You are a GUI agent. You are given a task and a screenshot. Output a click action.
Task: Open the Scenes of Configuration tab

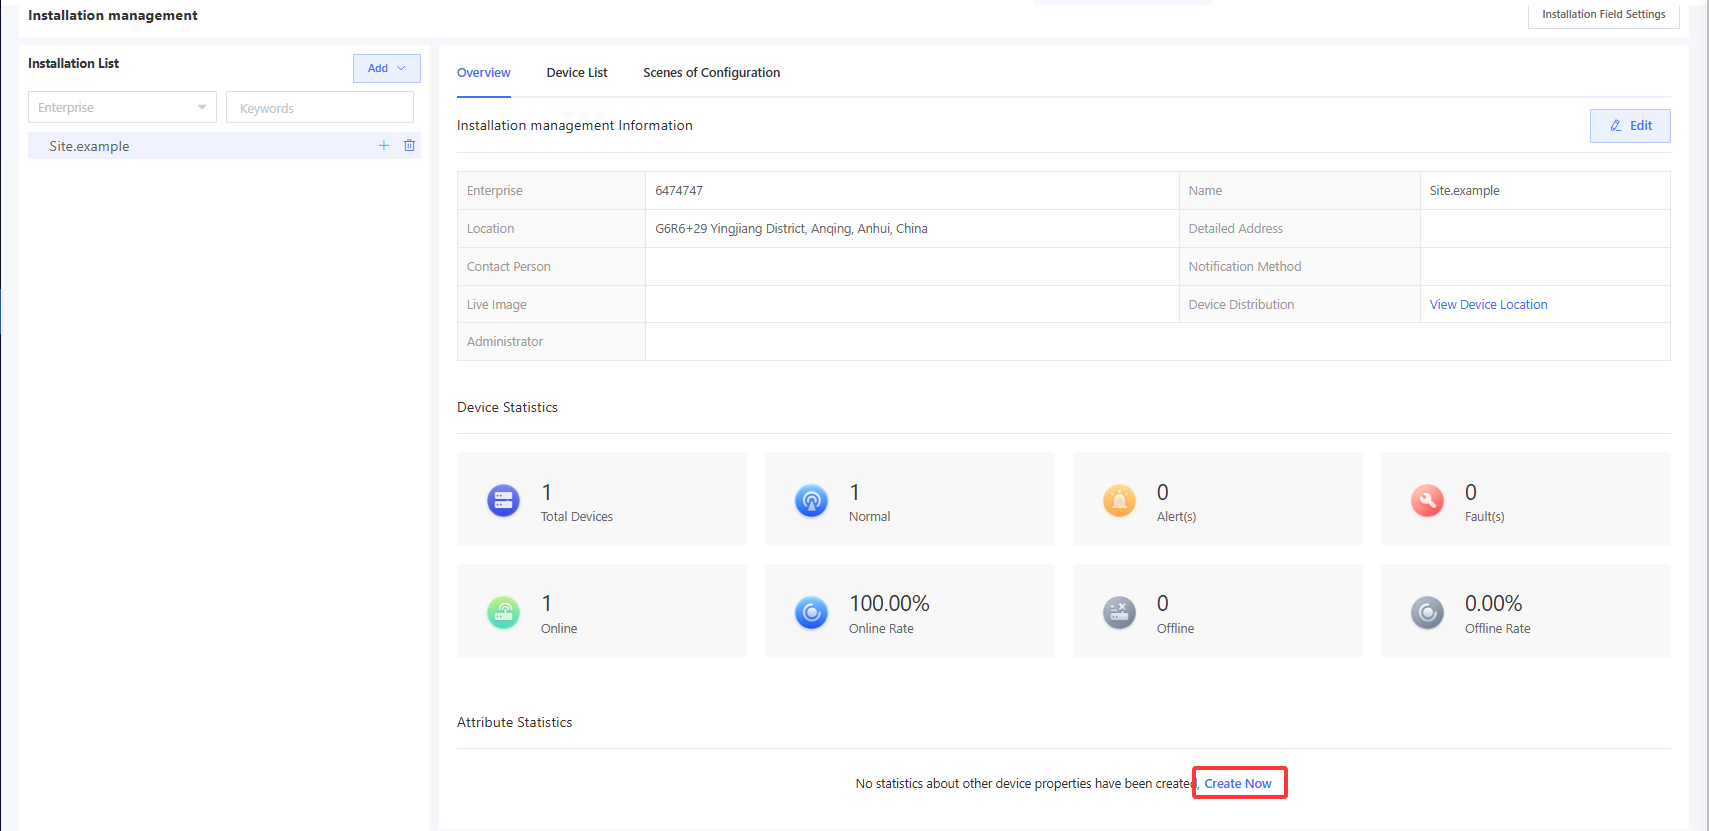click(x=711, y=73)
